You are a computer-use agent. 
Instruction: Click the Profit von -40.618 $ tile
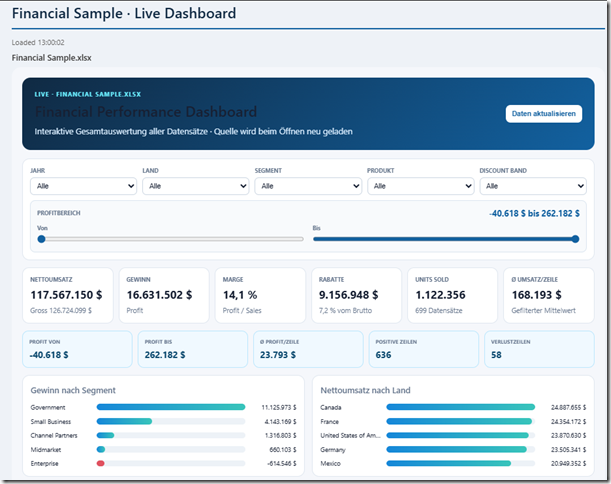(77, 349)
